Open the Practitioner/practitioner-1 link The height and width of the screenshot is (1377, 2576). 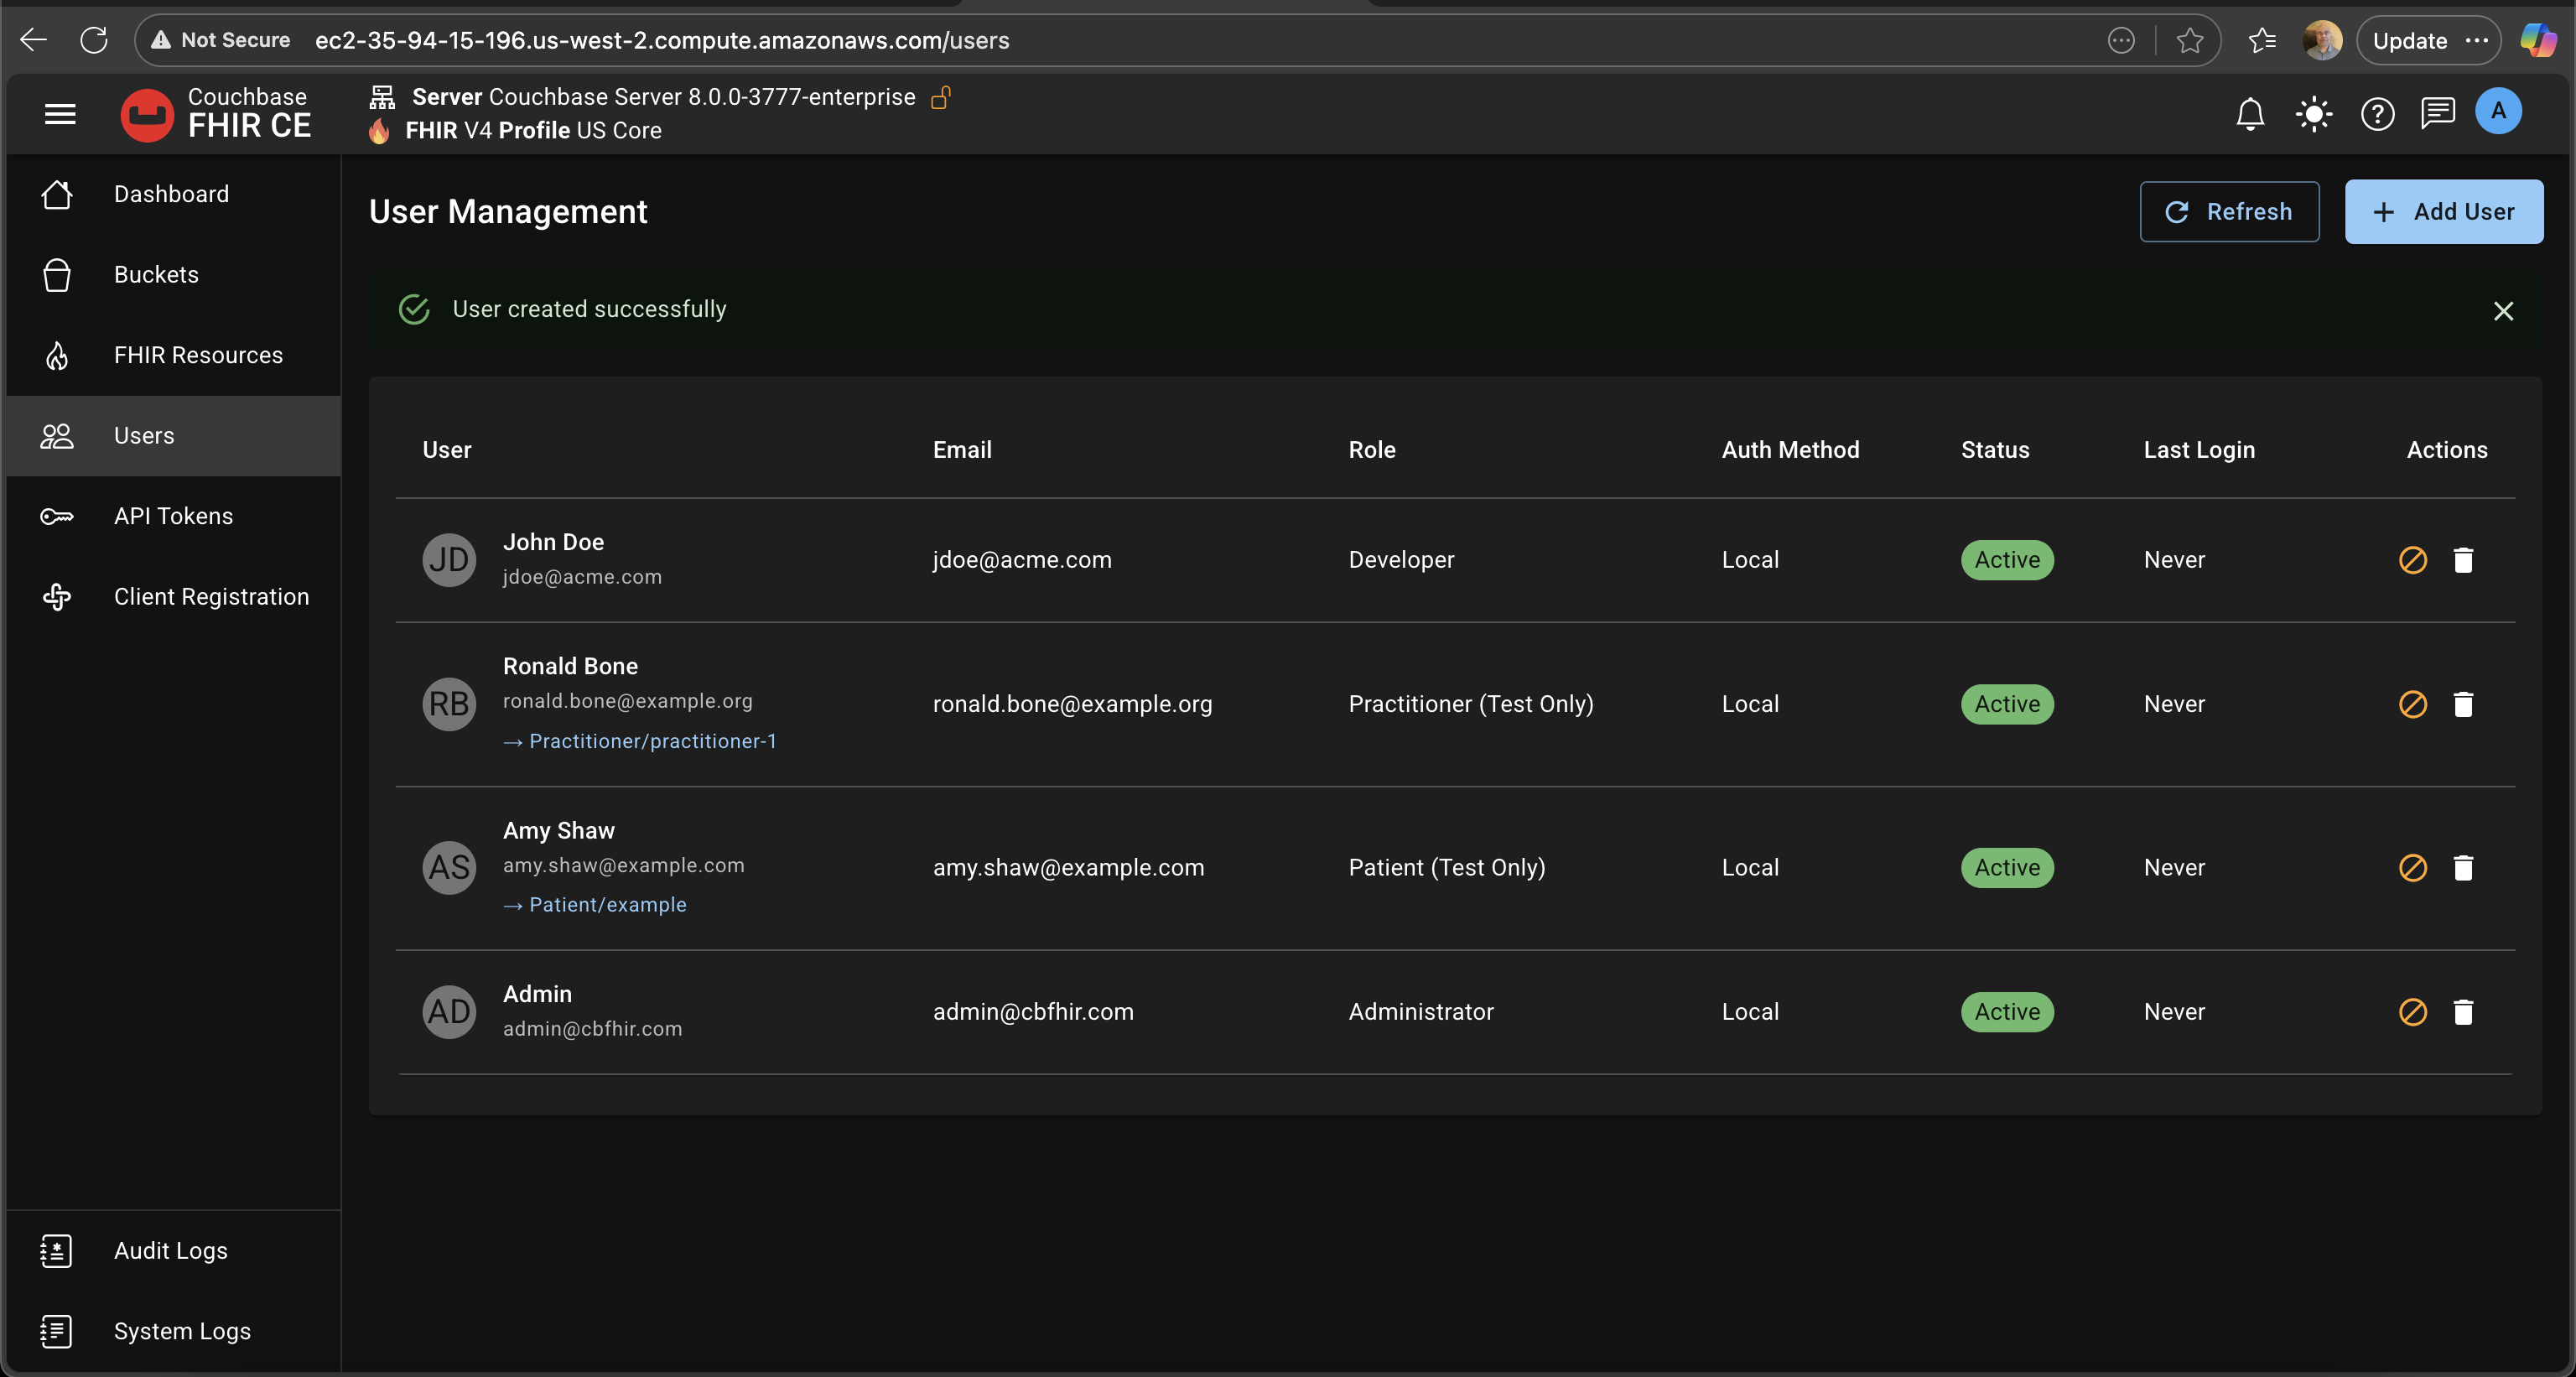652,741
